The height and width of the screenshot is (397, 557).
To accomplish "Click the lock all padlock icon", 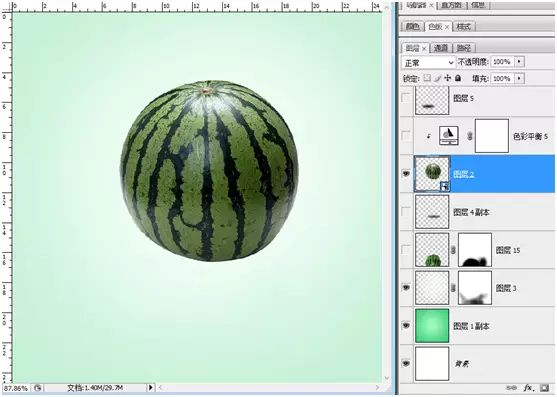I will [458, 78].
